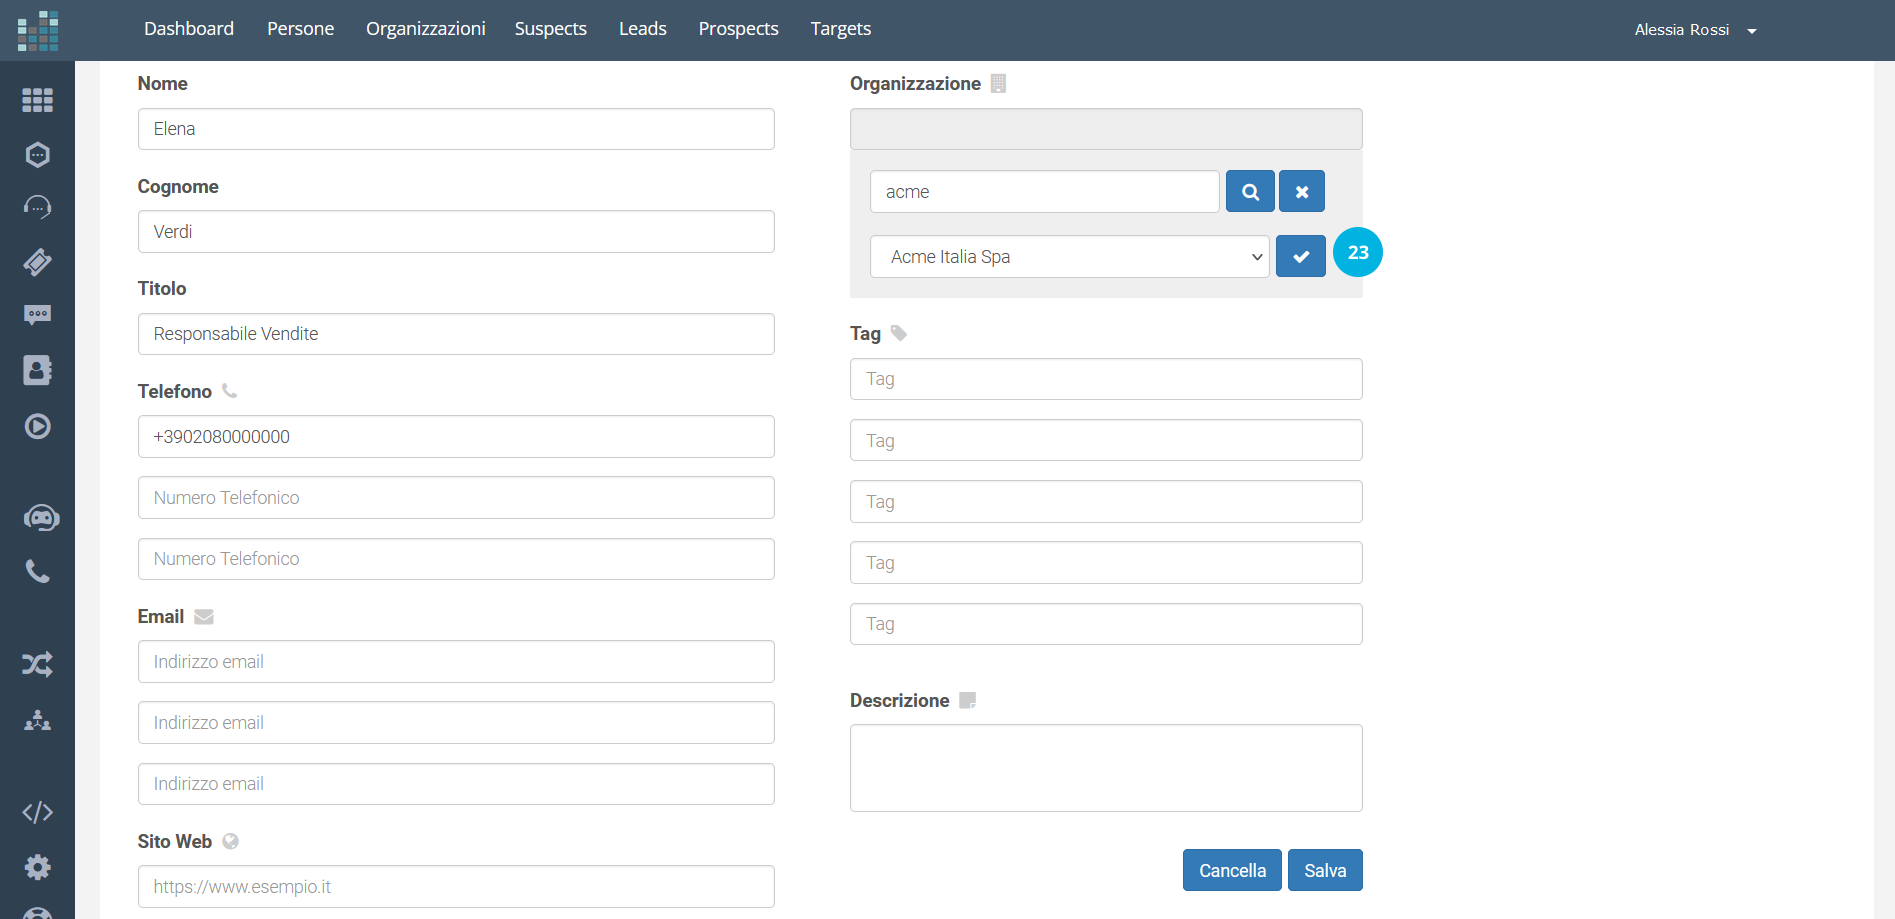Focus the third Numero Telefonico field
Screen dimensions: 1895x919
[x=456, y=559]
